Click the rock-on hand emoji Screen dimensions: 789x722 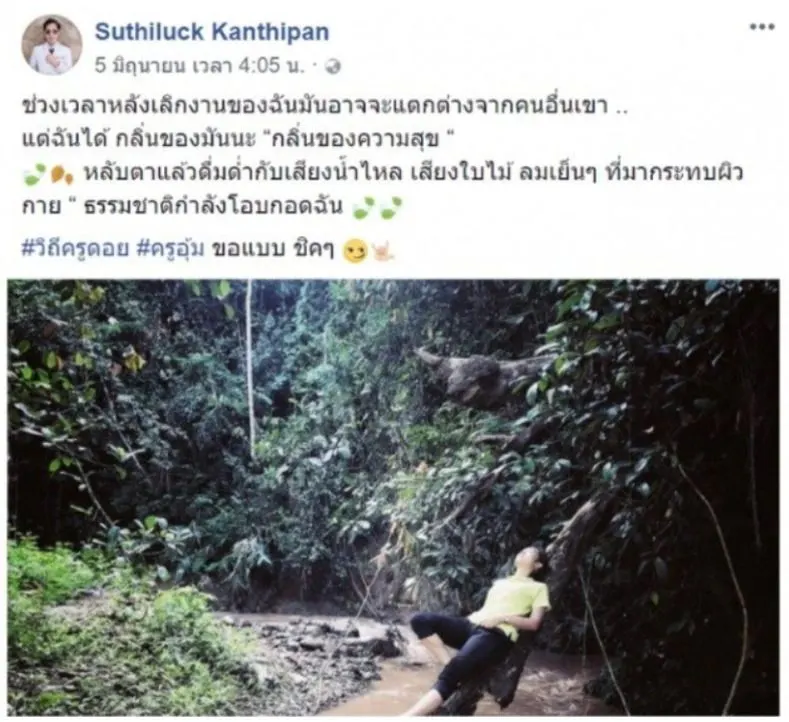pyautogui.click(x=382, y=251)
